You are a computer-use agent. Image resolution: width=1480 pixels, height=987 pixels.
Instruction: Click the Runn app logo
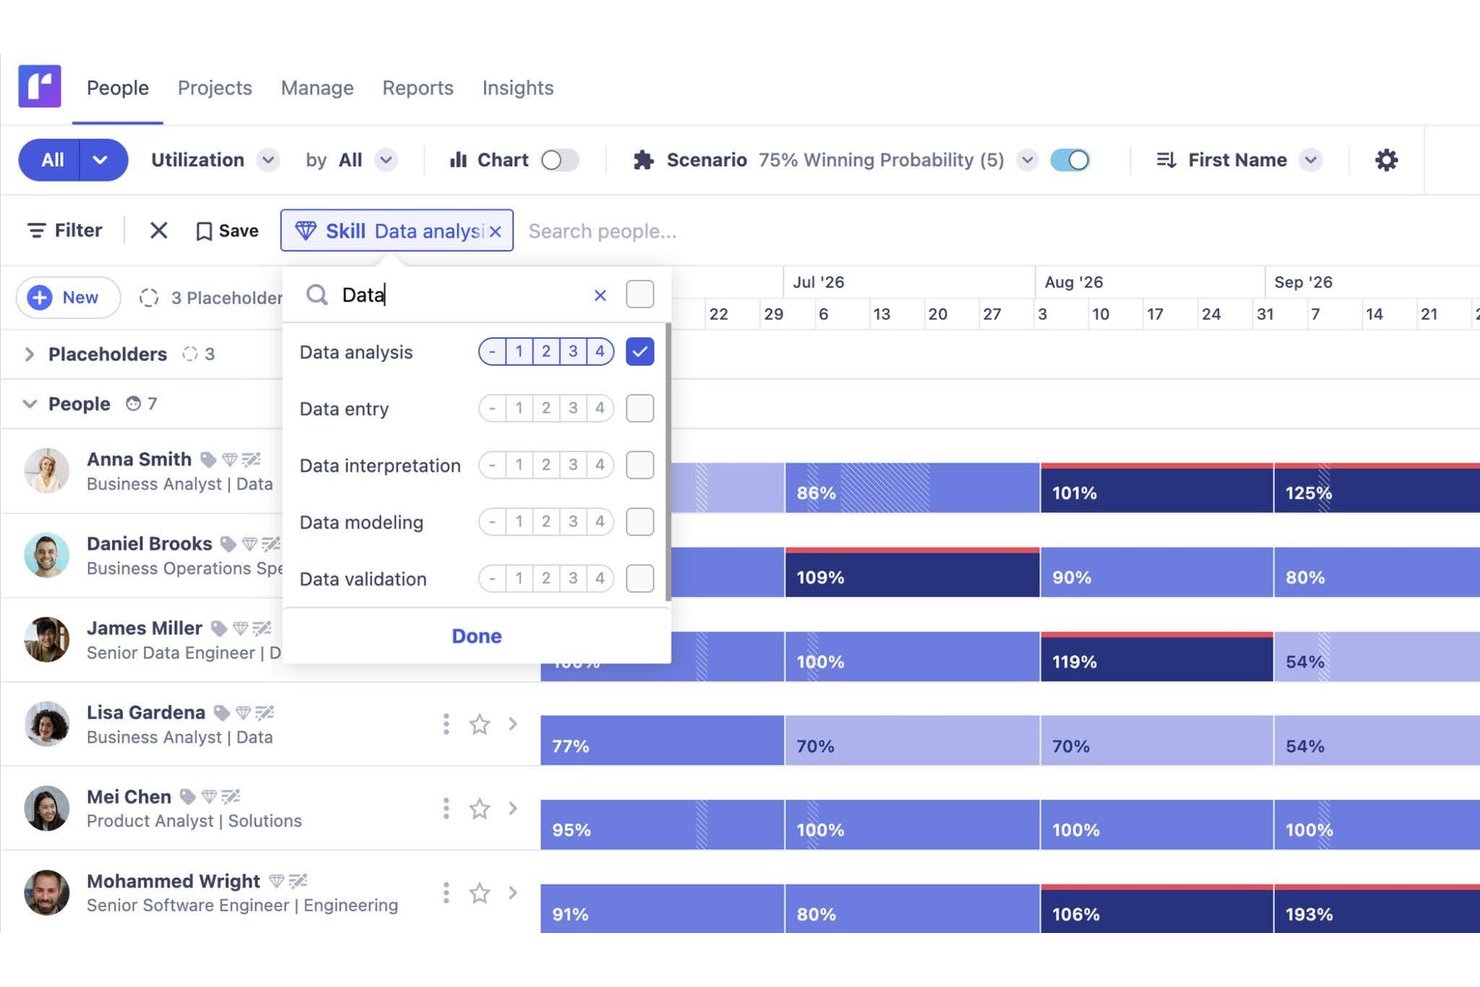(40, 86)
